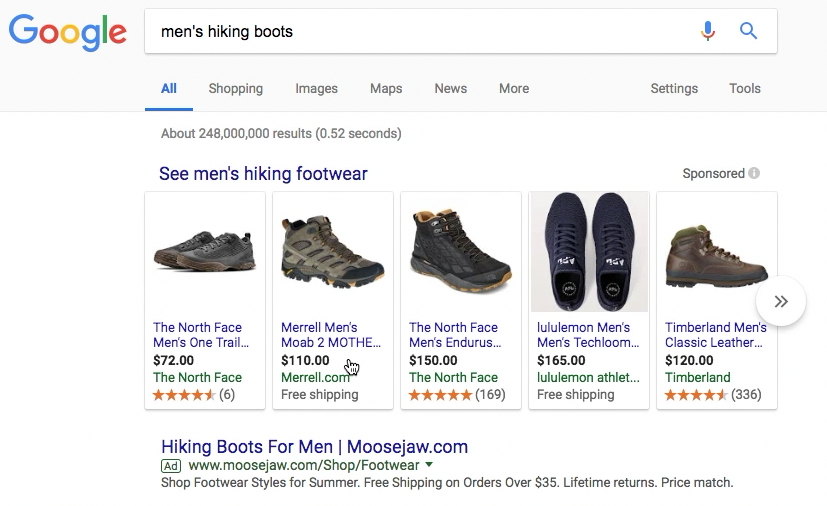Click The North Face seller under $150.00
The height and width of the screenshot is (506, 827).
point(454,377)
